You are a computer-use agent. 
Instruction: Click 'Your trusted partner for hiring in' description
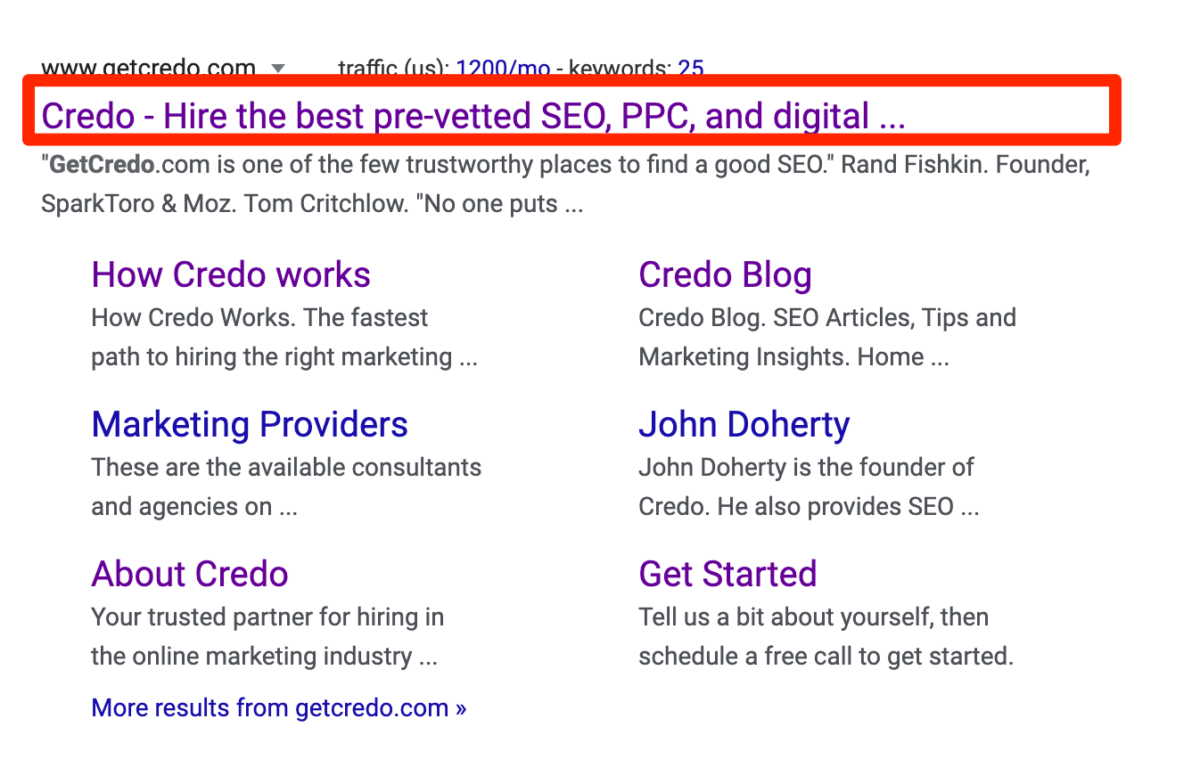pos(267,617)
